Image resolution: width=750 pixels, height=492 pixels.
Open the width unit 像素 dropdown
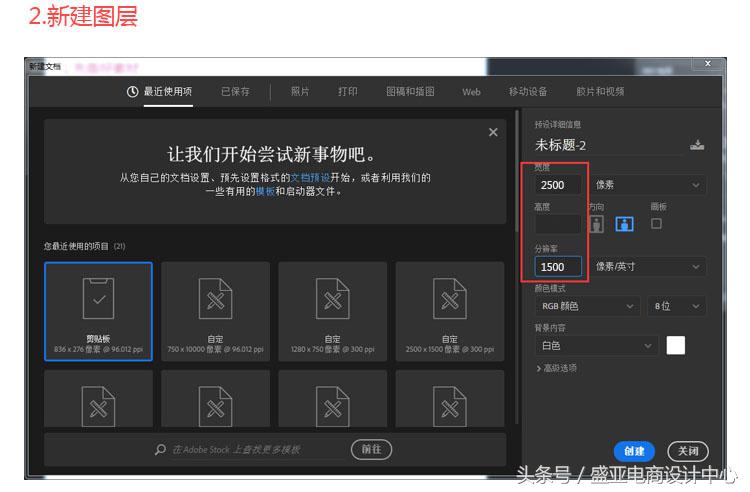coord(648,185)
